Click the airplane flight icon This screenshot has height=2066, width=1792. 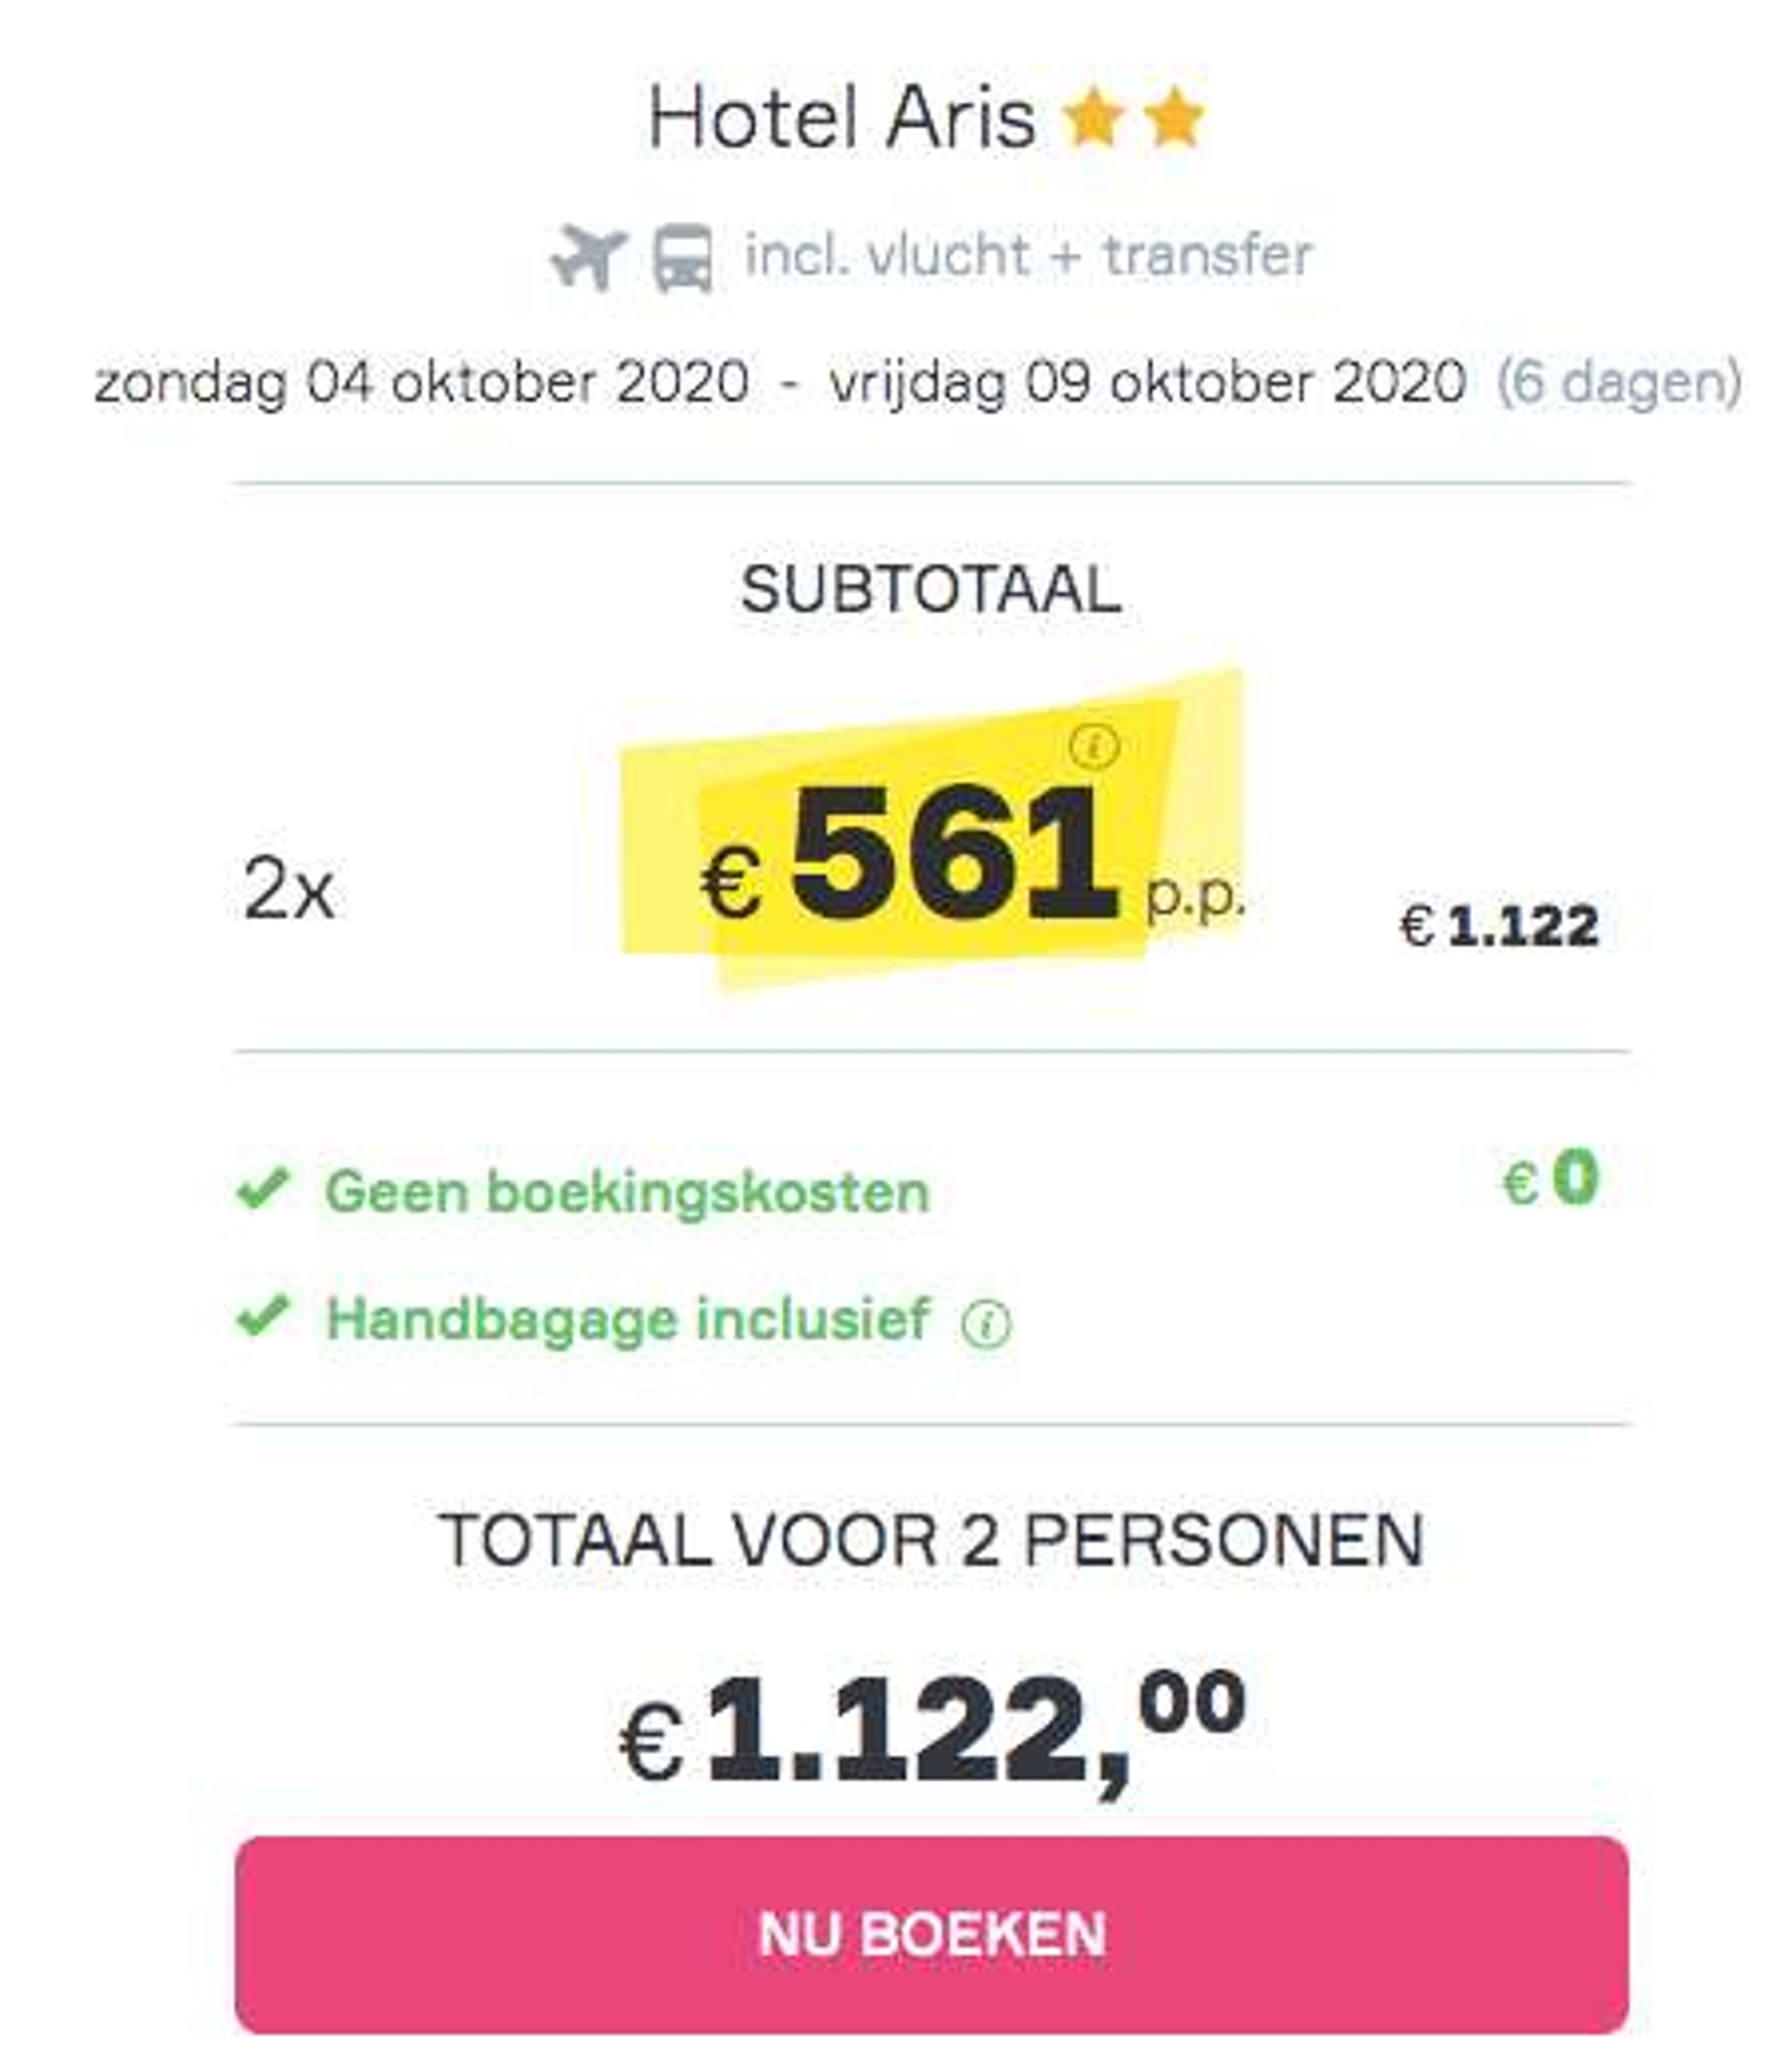[589, 257]
